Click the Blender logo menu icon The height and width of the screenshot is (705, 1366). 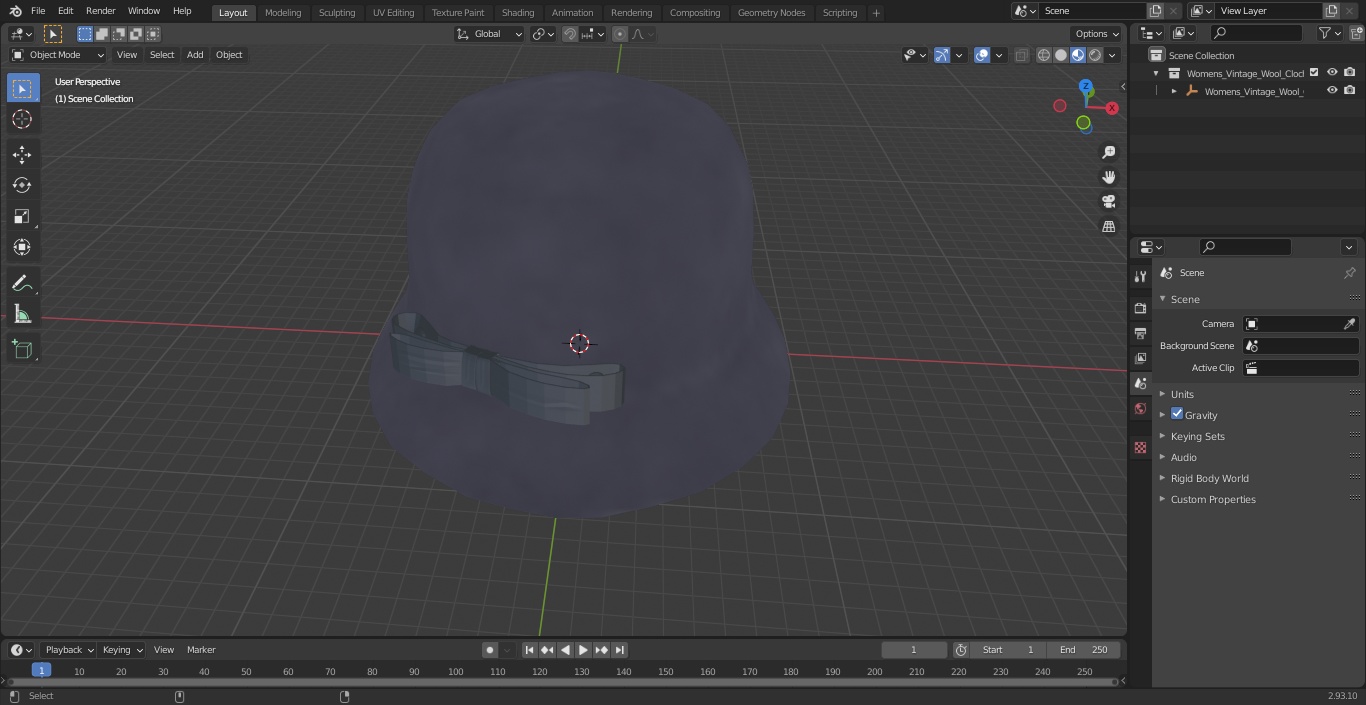coord(15,11)
